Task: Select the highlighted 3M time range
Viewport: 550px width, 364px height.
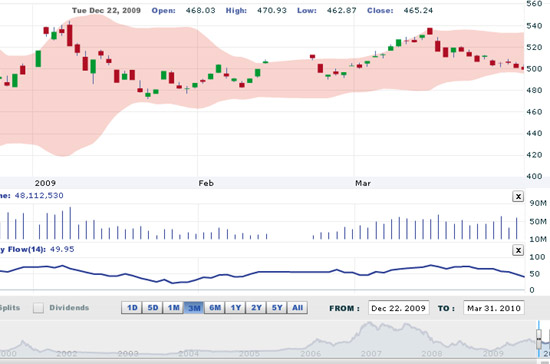Action: [x=194, y=308]
